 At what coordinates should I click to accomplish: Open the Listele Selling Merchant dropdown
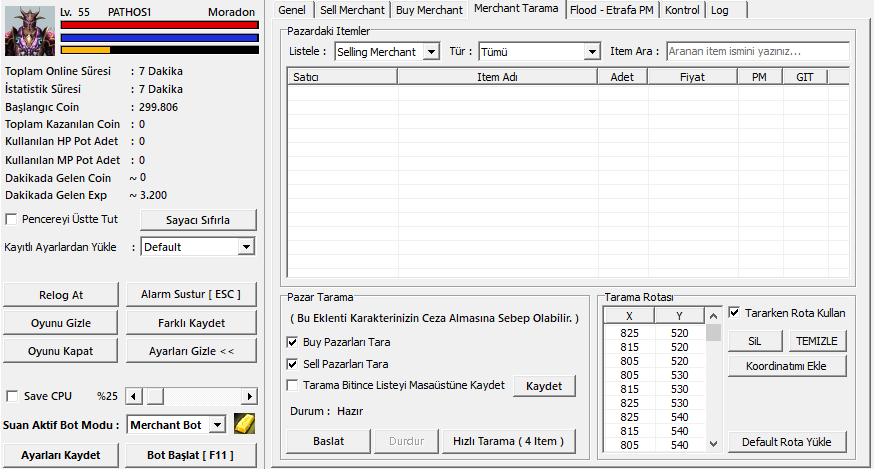click(x=386, y=51)
